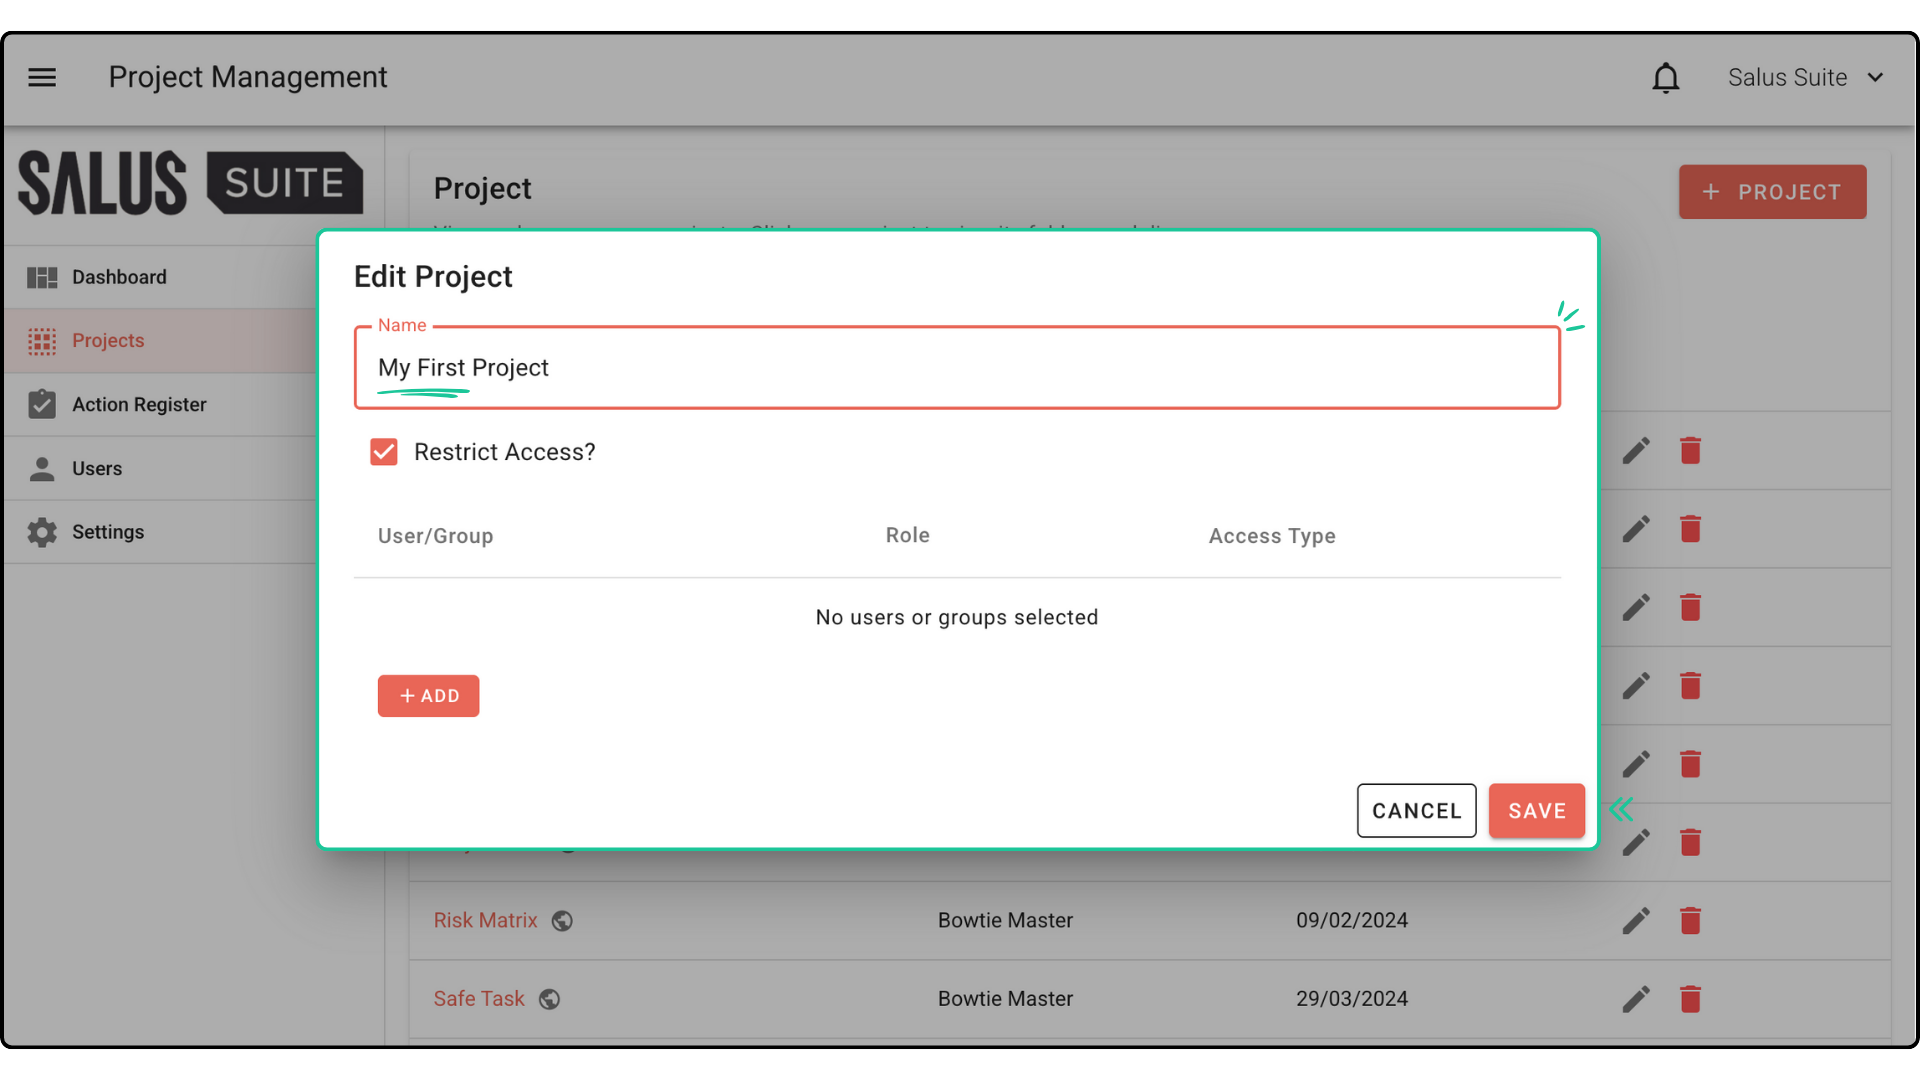Click the Name input field
The height and width of the screenshot is (1080, 1920).
point(956,368)
